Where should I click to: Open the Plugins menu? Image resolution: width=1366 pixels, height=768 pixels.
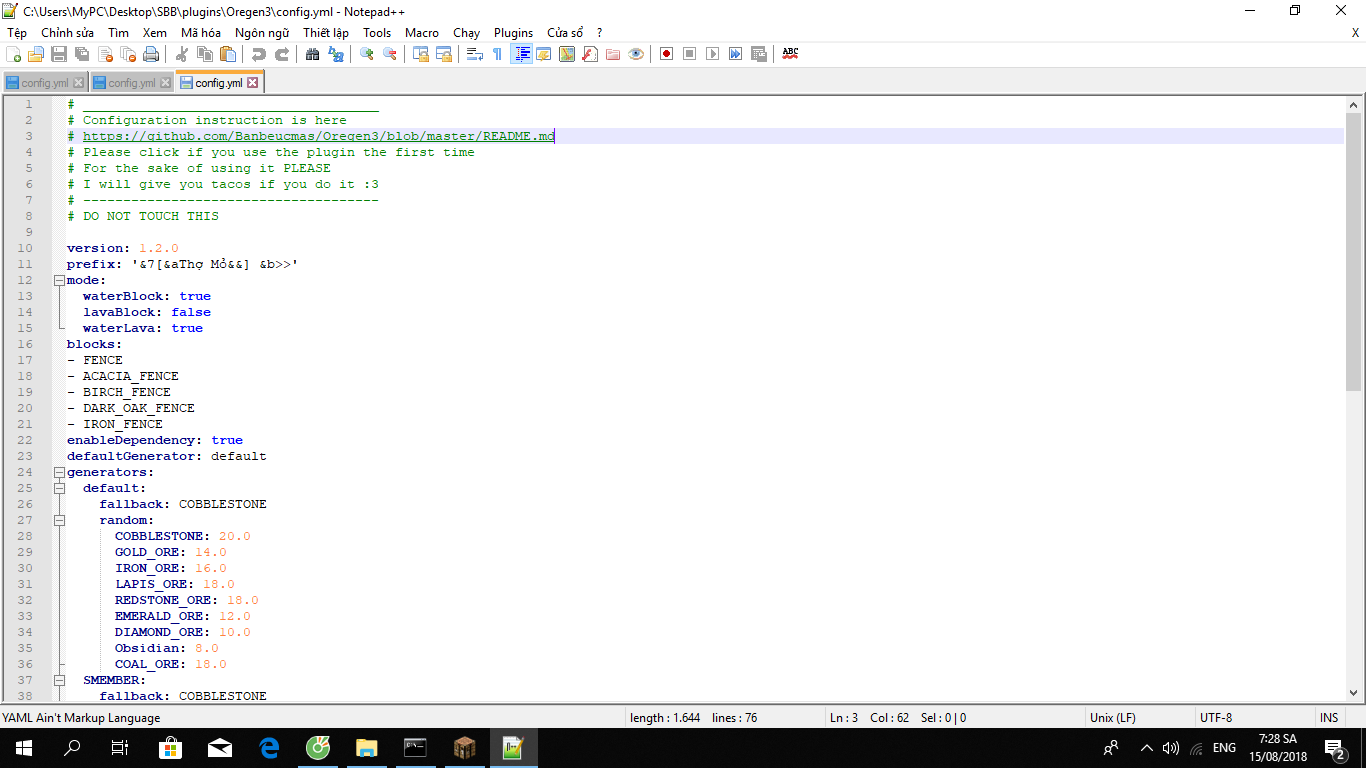(513, 33)
